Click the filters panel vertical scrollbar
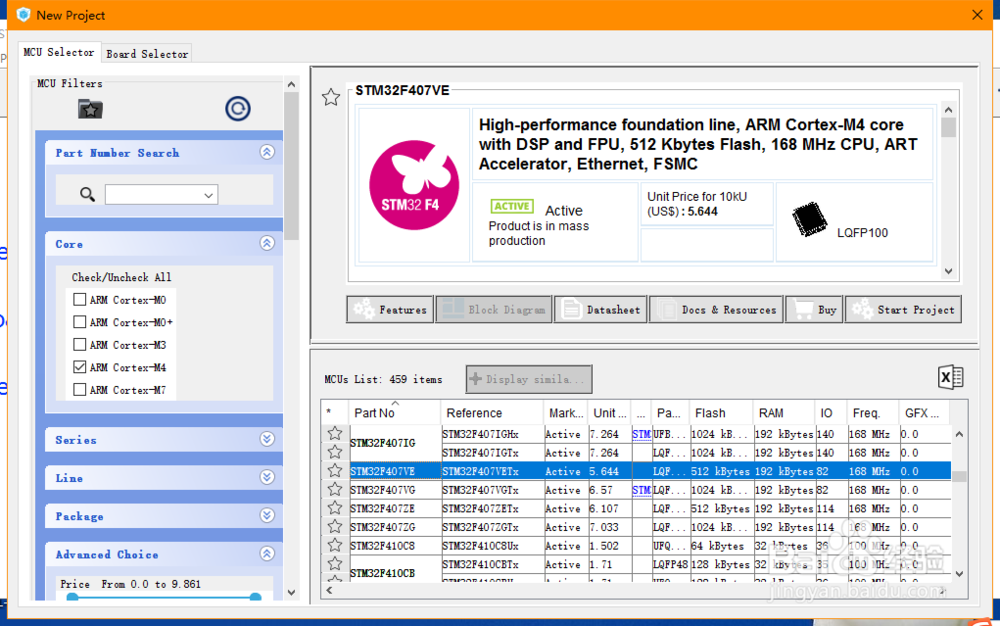Screen dimensions: 1000x626 (x=291, y=166)
